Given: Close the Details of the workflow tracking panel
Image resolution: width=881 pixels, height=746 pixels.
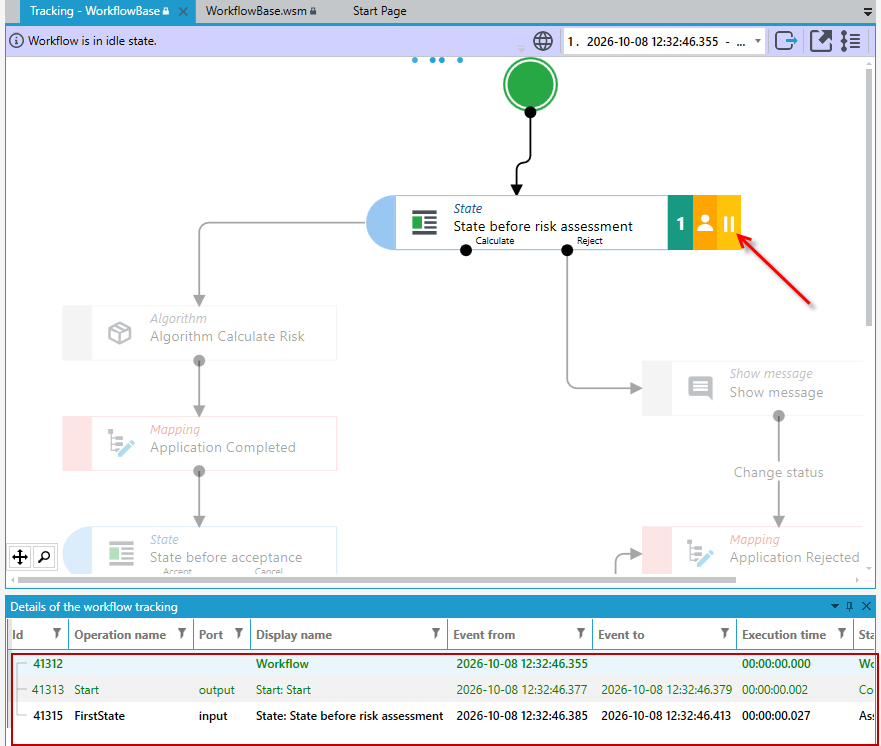Looking at the screenshot, I should pos(866,606).
